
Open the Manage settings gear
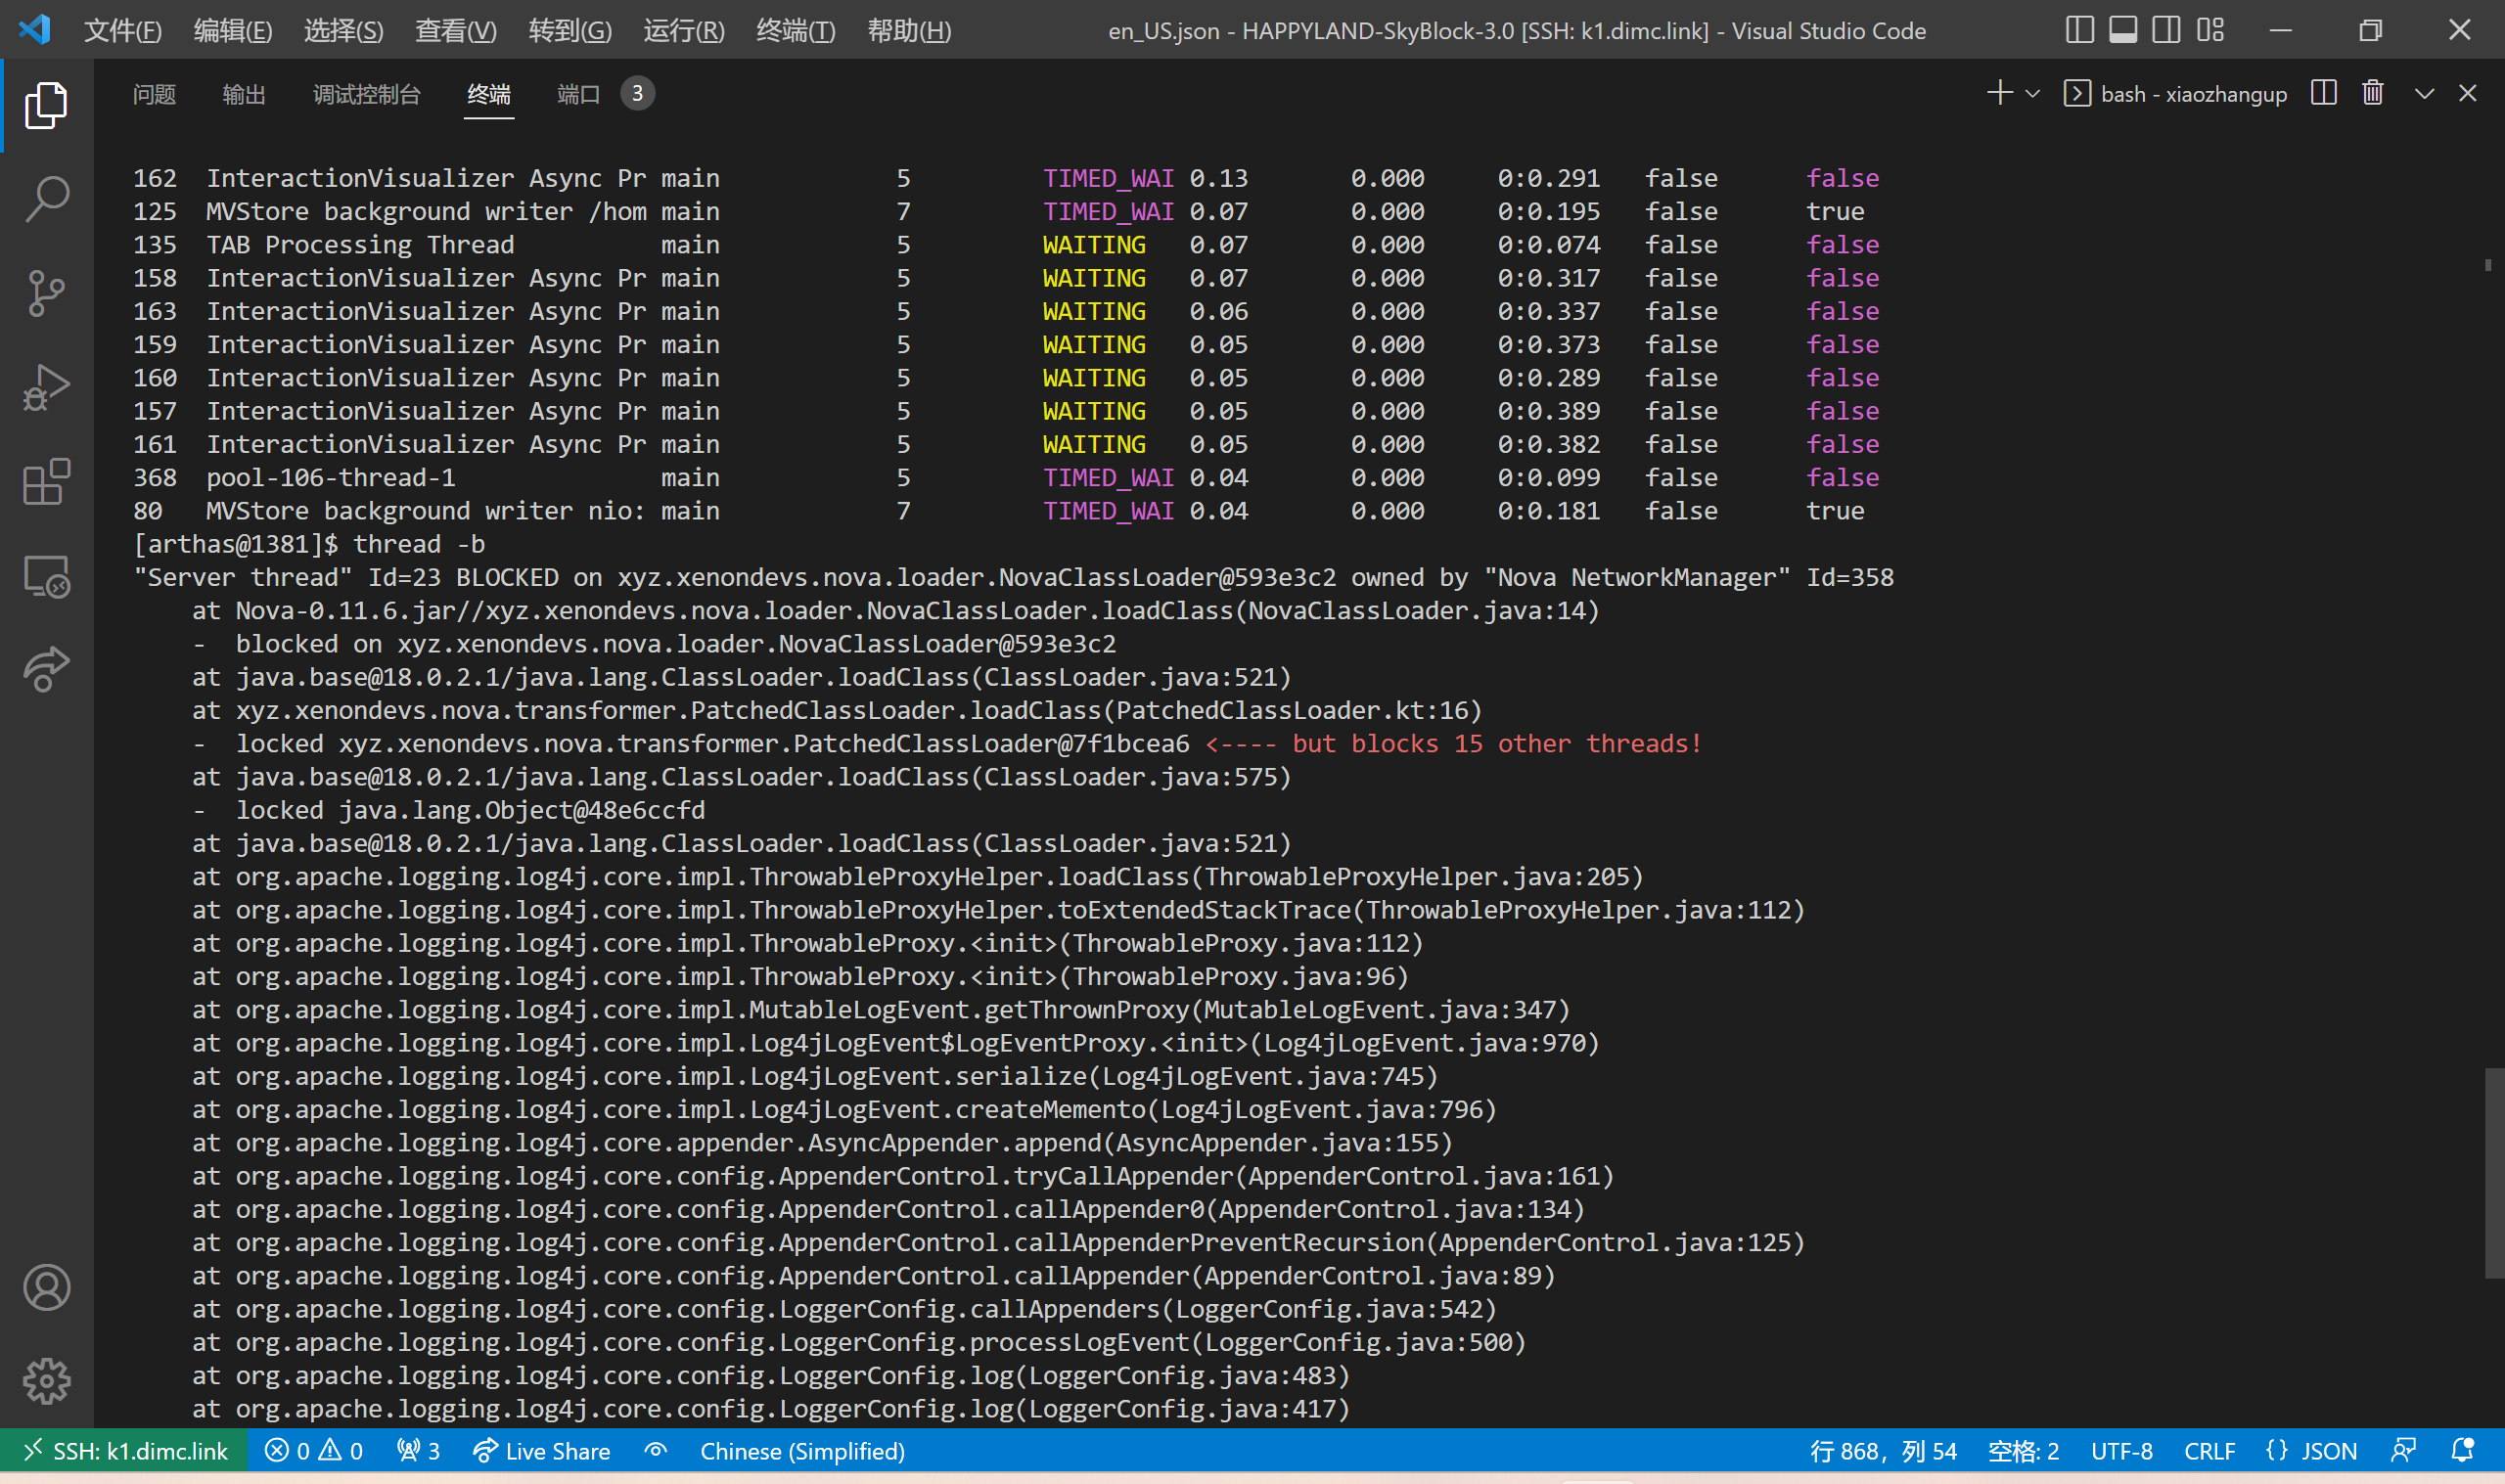46,1381
